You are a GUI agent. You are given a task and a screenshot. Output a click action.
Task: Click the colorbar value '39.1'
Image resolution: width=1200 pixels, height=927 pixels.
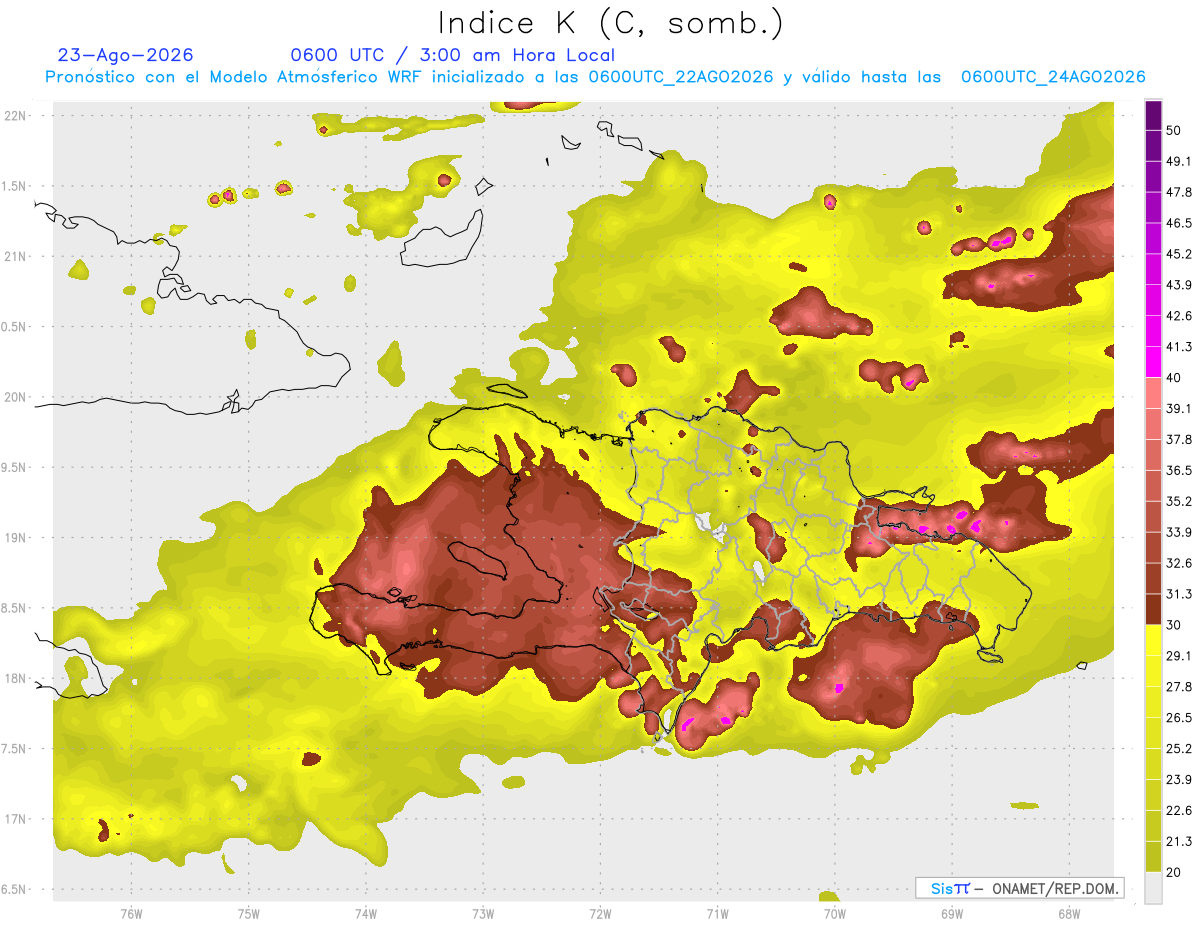[1178, 408]
